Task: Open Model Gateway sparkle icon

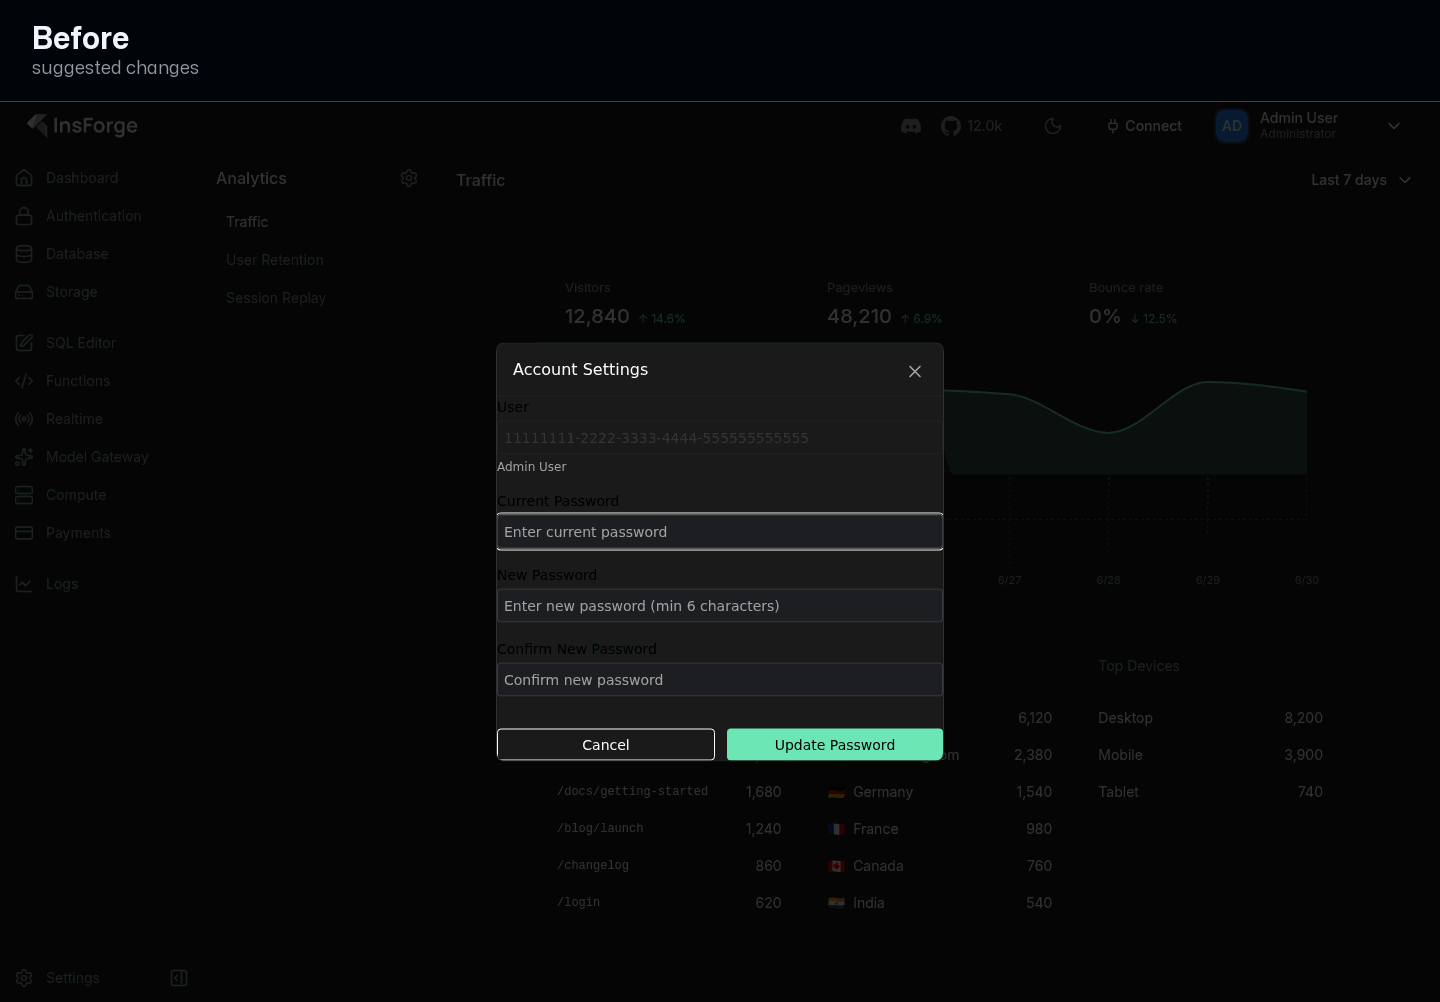Action: coord(25,457)
